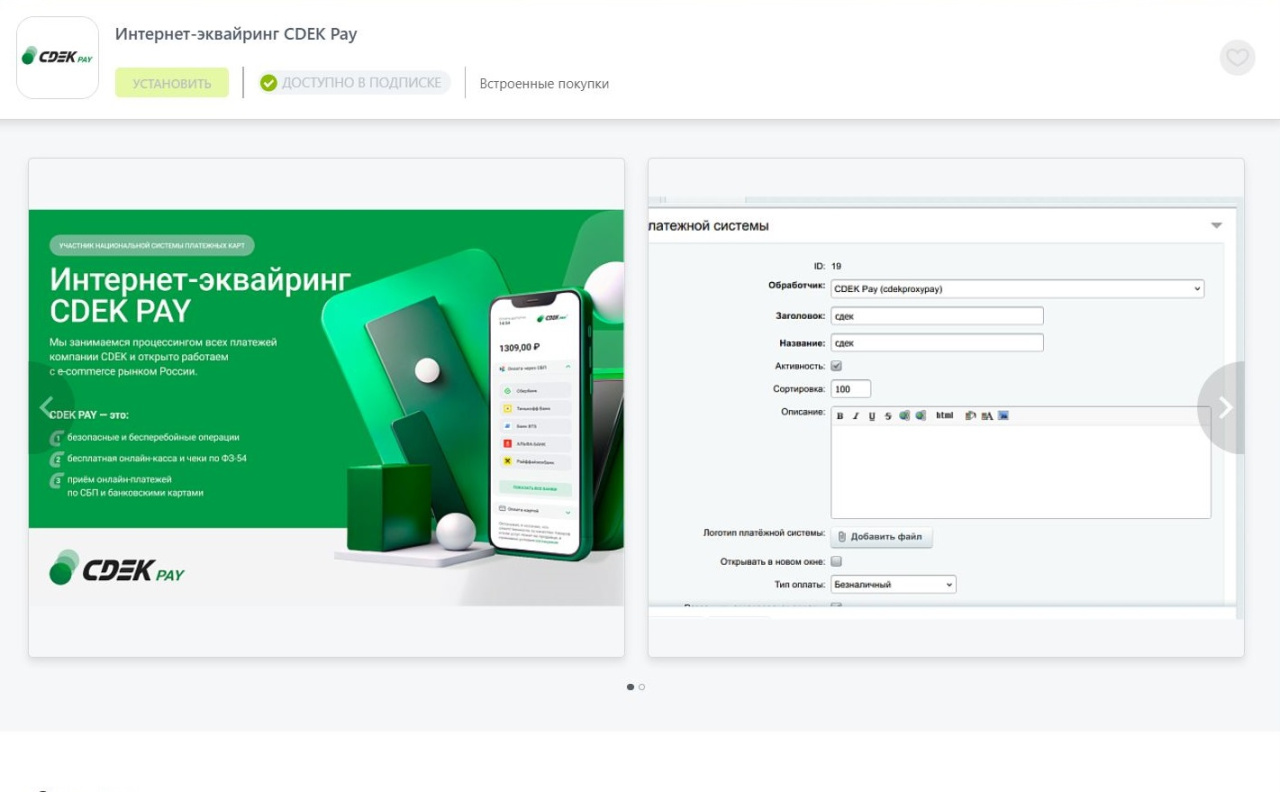1280x792 pixels.
Task: Click the Italic icon in the Описание editor
Action: tap(856, 416)
